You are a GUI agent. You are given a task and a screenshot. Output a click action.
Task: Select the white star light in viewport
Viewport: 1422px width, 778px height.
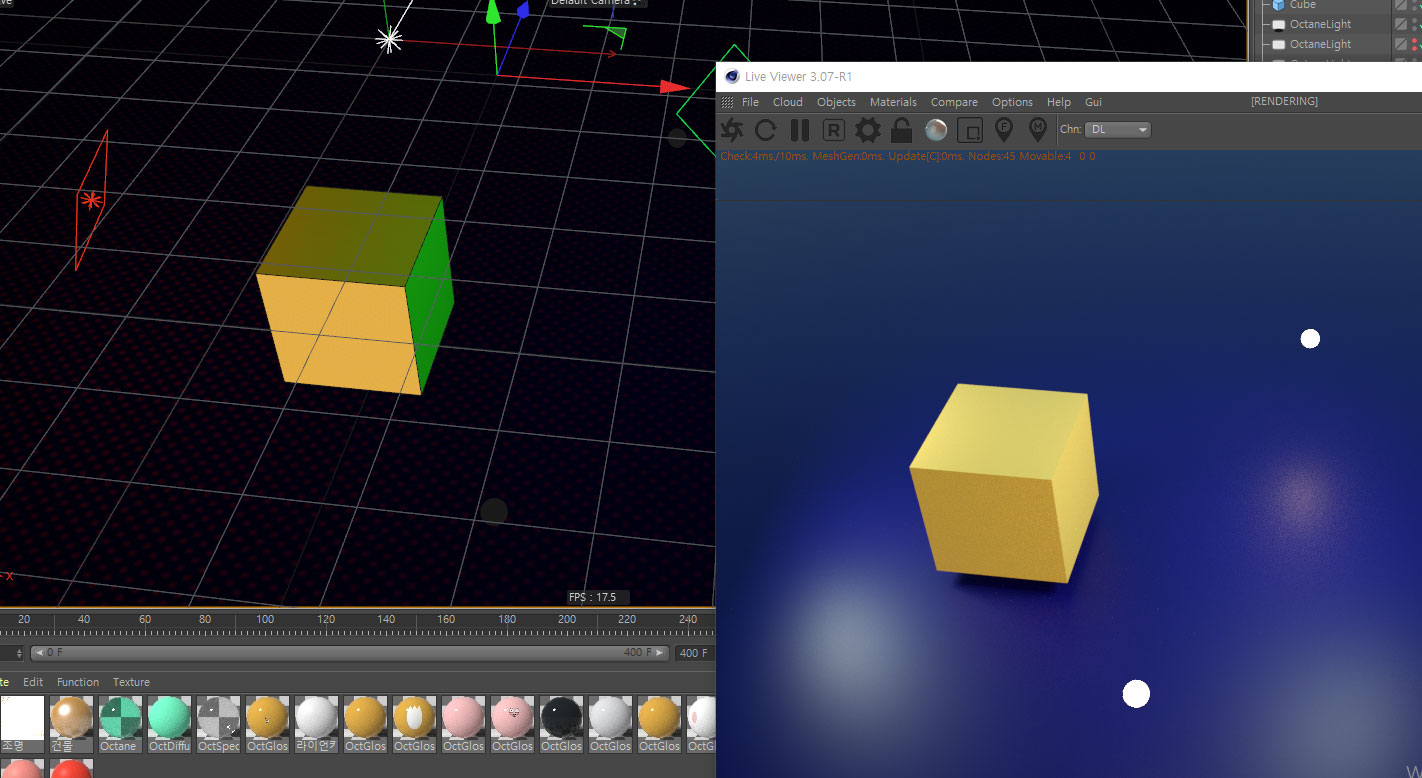point(389,39)
